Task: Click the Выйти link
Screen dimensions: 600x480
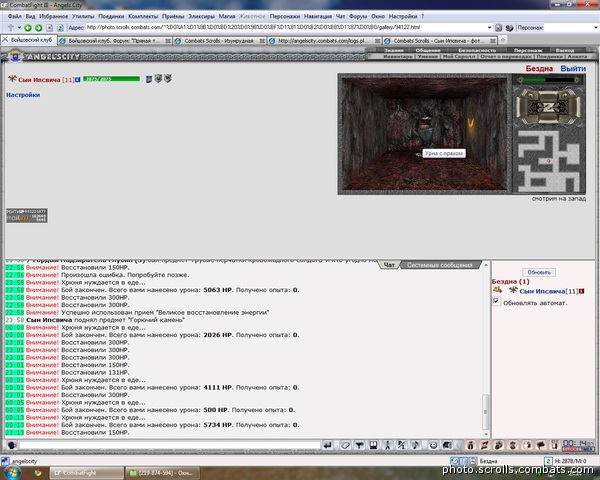Action: pyautogui.click(x=573, y=69)
